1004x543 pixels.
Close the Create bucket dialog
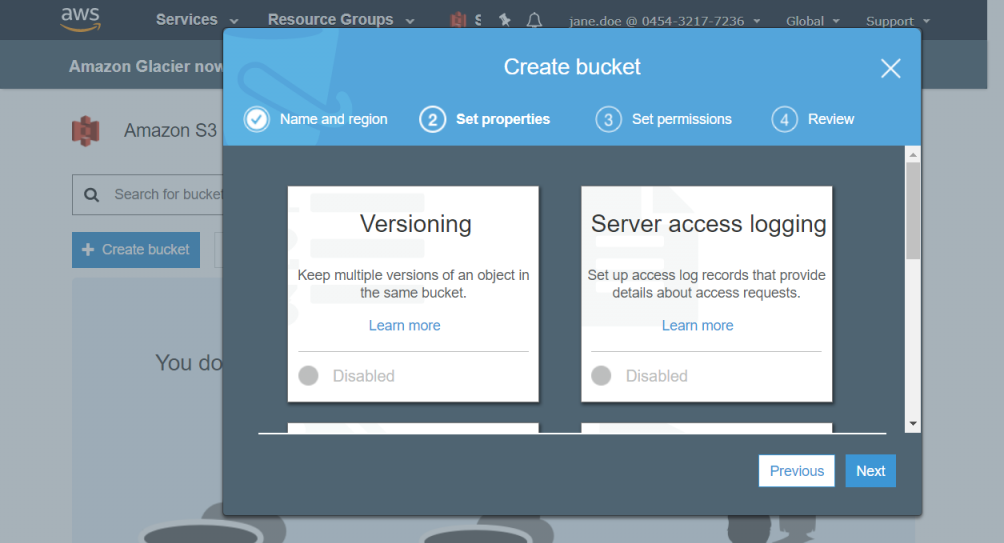(x=890, y=69)
